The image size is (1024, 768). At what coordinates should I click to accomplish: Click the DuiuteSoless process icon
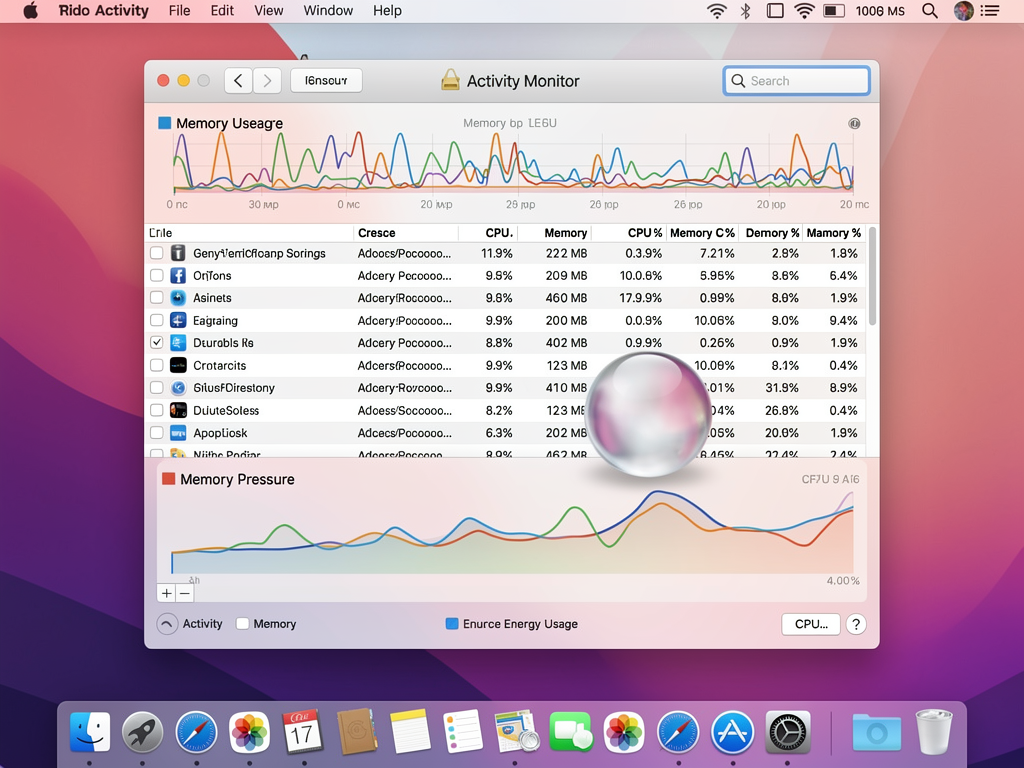(178, 410)
